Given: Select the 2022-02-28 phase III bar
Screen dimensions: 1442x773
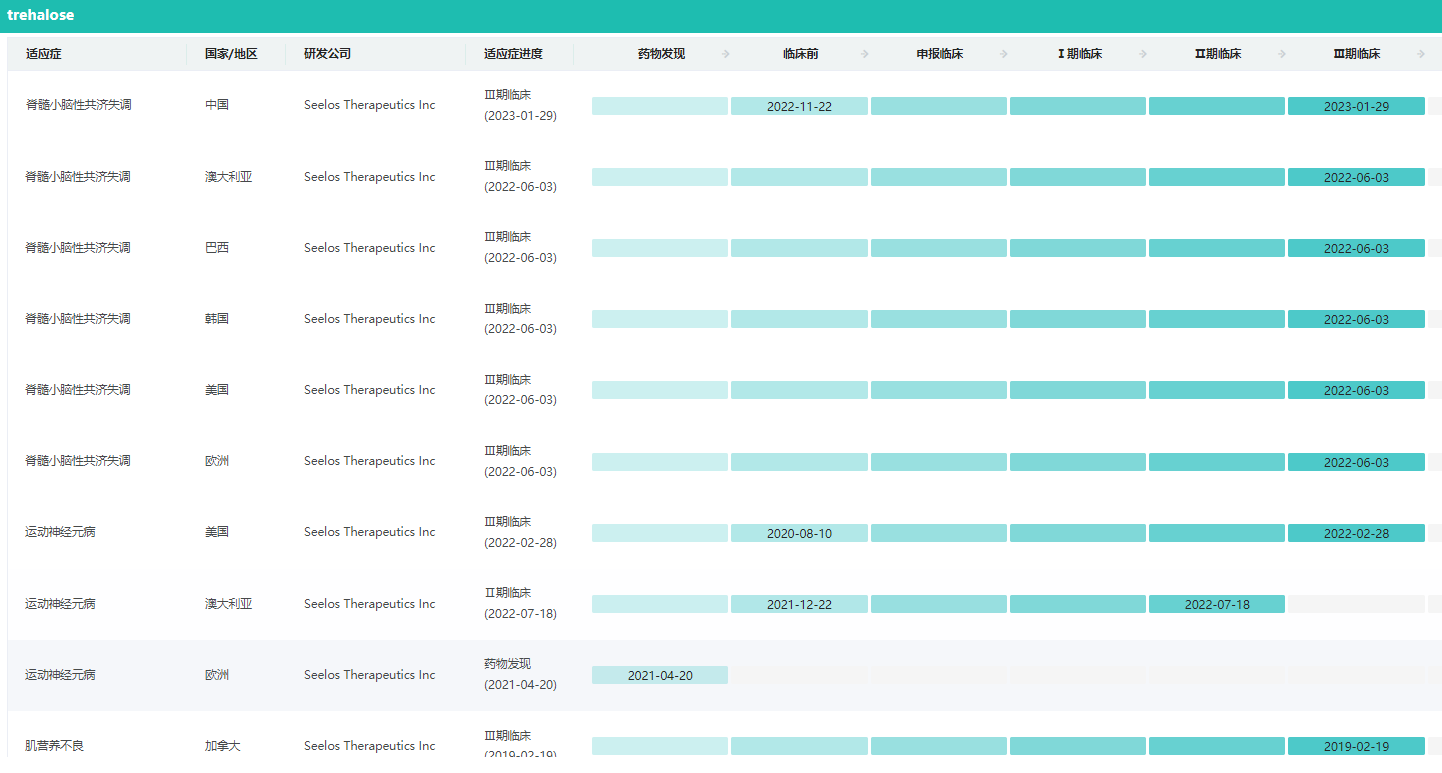Looking at the screenshot, I should tap(1356, 533).
